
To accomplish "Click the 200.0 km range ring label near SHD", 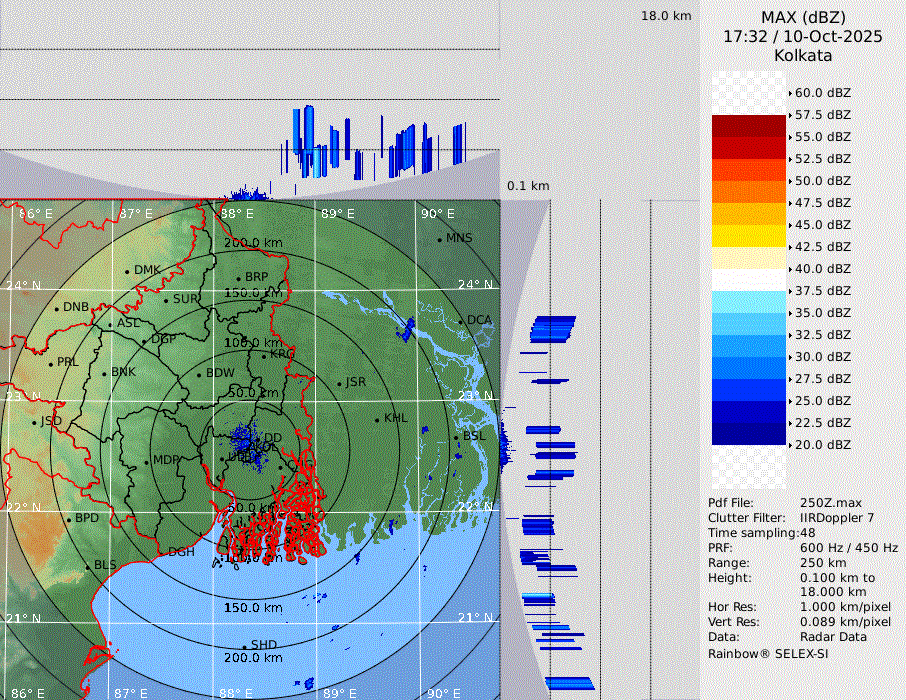I will tap(253, 658).
